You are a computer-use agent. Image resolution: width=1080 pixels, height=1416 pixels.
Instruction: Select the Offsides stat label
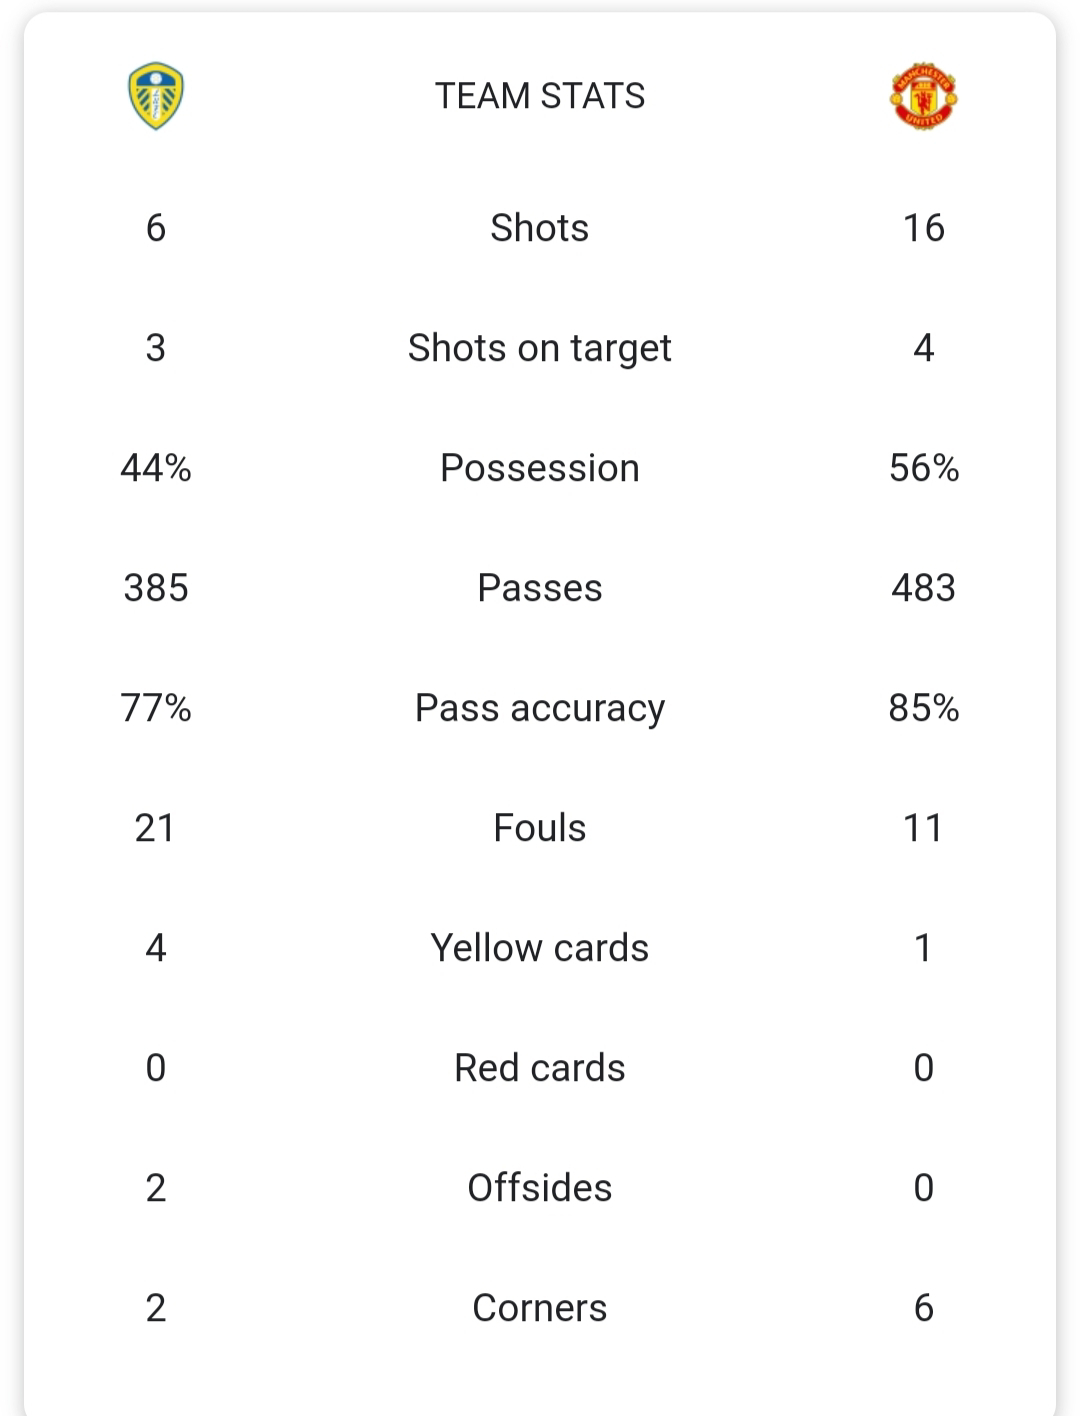click(x=540, y=1188)
